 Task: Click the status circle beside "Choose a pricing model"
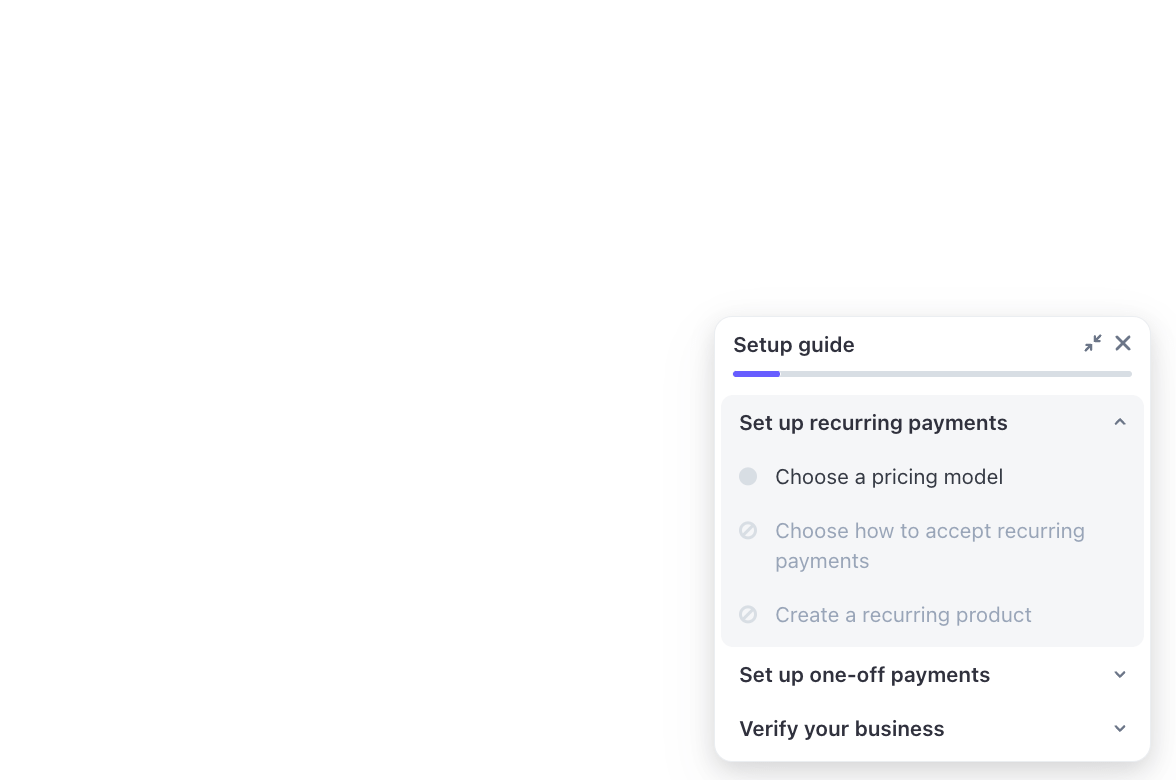[748, 476]
